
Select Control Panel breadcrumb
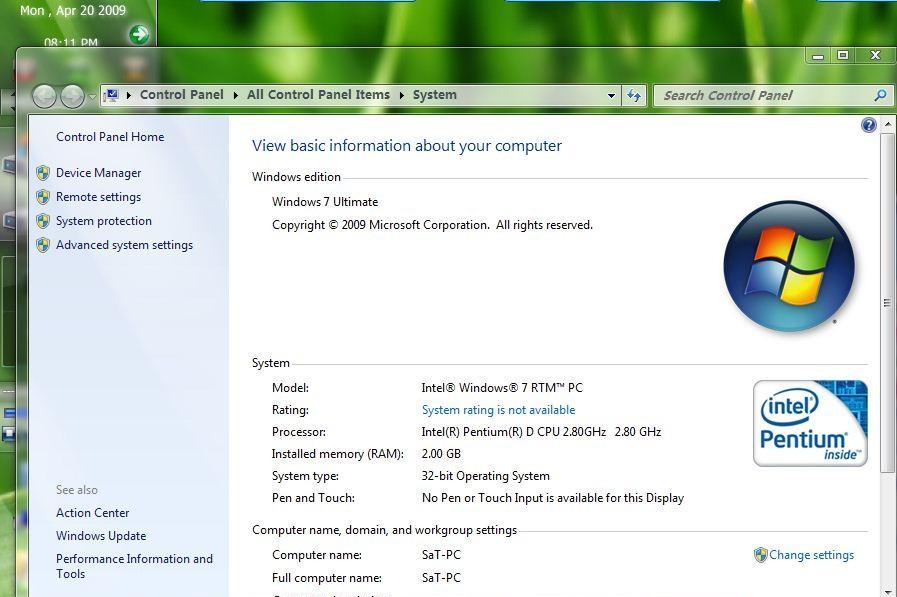coord(182,95)
